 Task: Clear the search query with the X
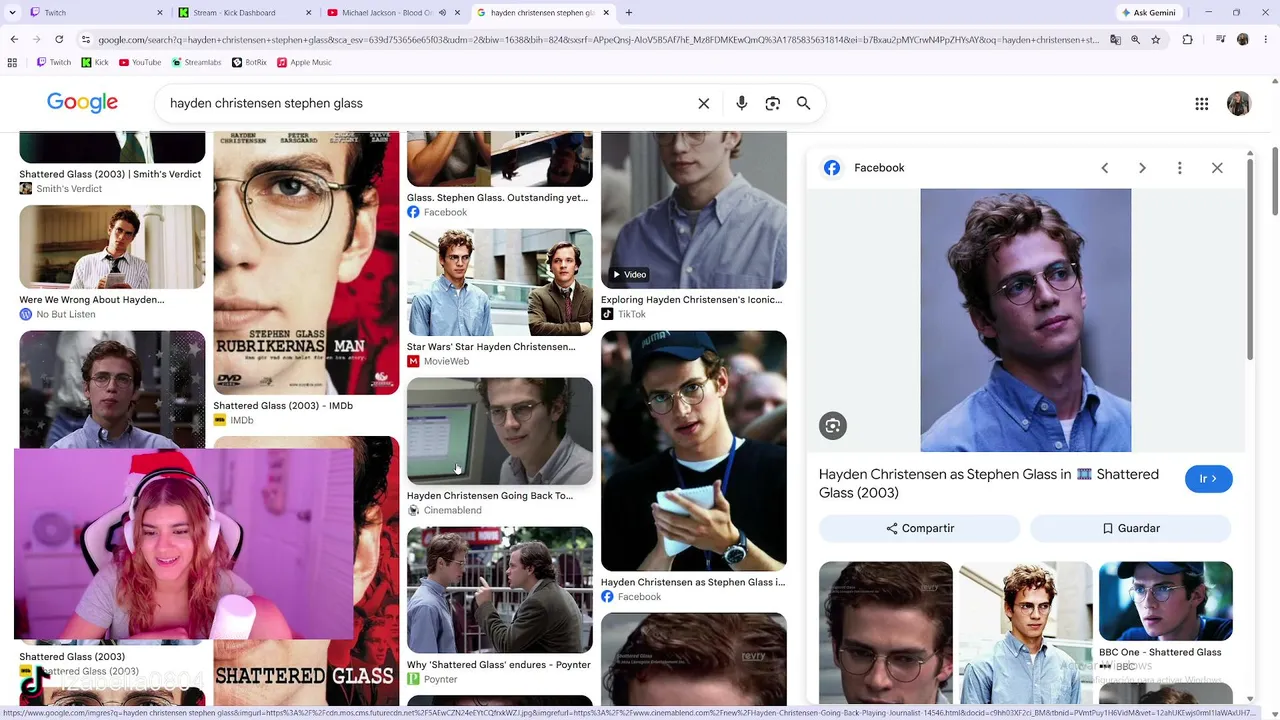pyautogui.click(x=704, y=103)
